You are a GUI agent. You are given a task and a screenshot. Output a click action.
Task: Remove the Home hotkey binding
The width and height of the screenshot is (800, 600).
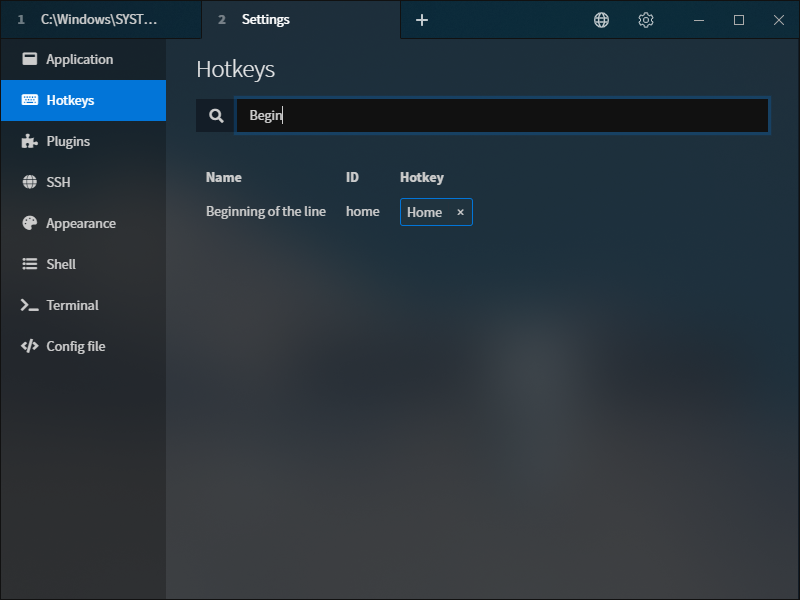pyautogui.click(x=460, y=212)
